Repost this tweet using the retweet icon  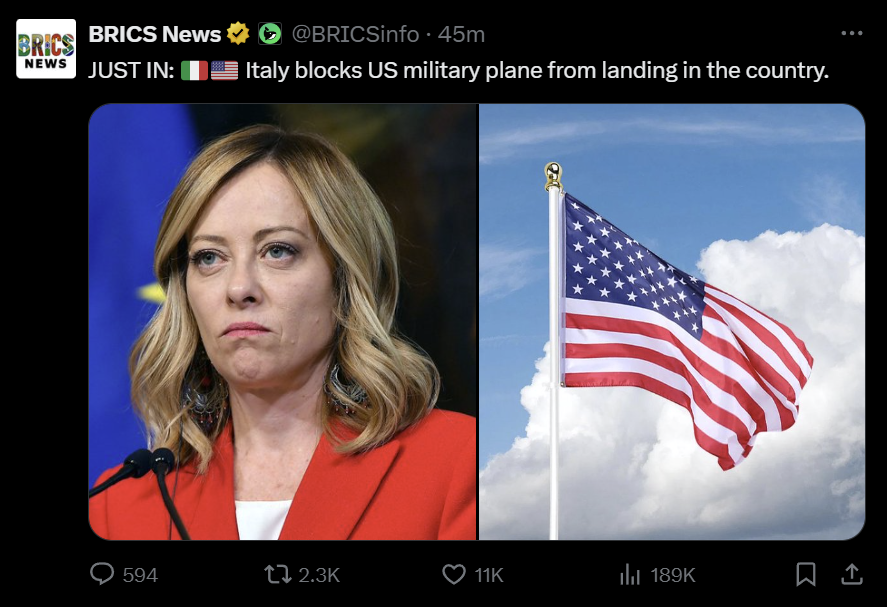(278, 574)
